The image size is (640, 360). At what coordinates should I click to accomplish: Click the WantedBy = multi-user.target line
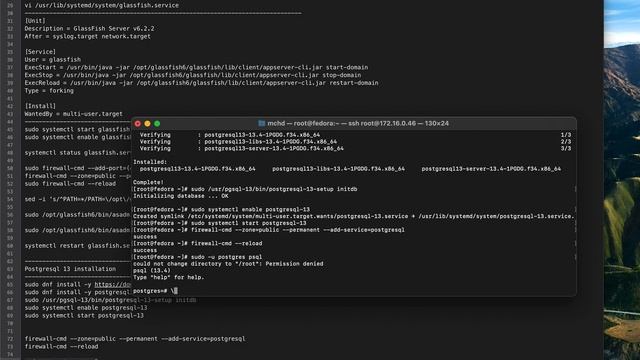[x=73, y=114]
